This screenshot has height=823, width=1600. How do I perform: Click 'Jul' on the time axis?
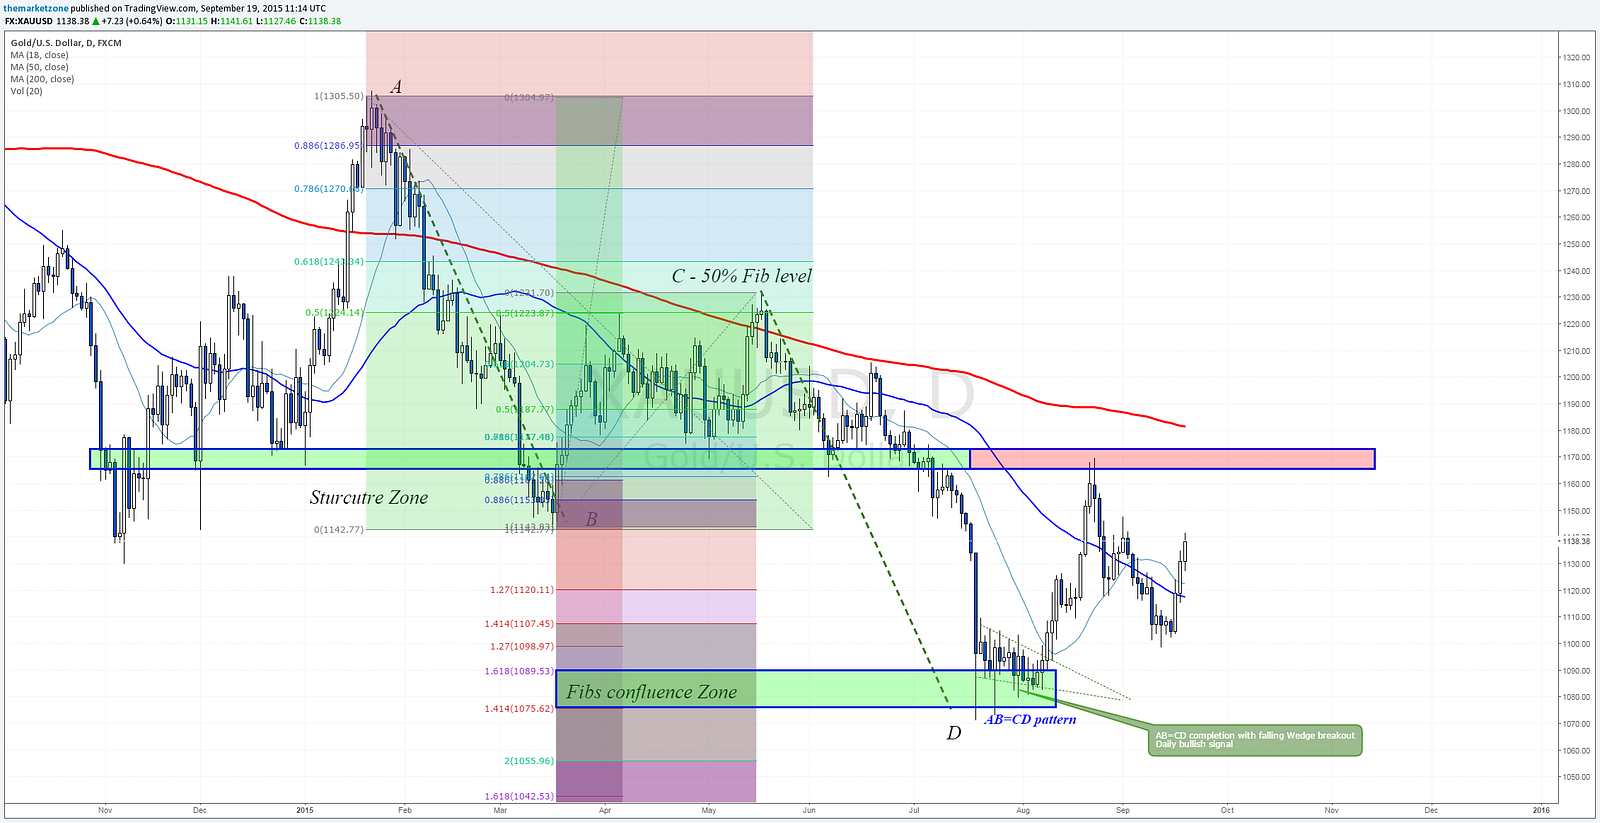click(x=913, y=810)
